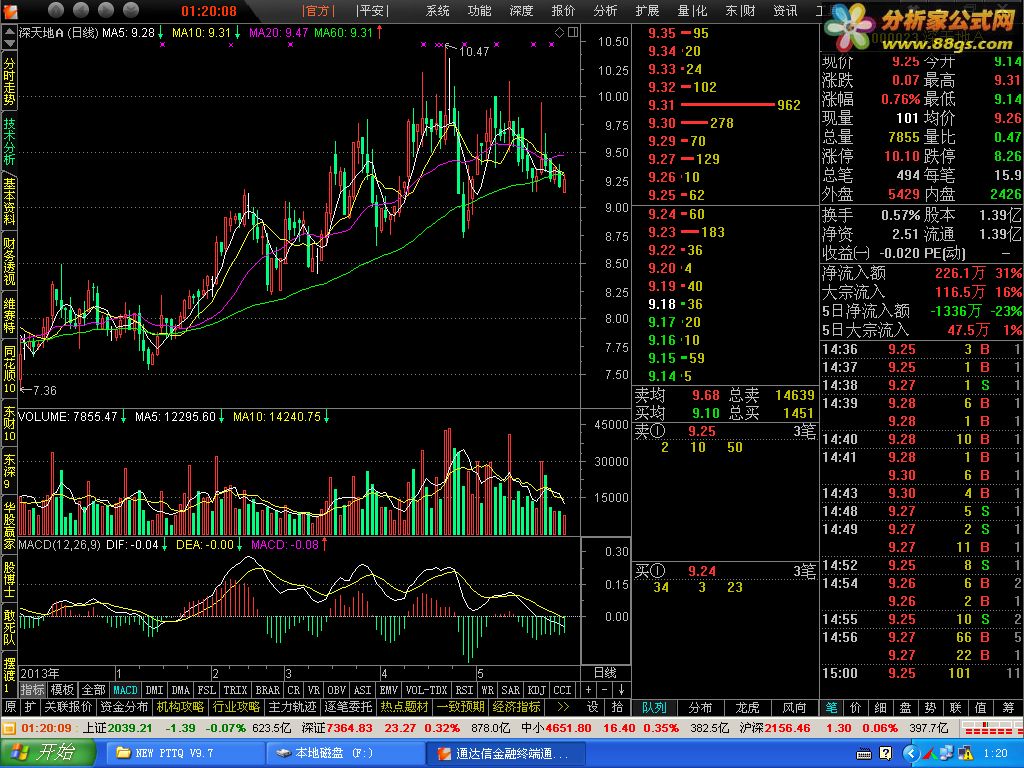Click the status bar icon before 01:20:09
This screenshot has height=768, width=1024.
click(x=10, y=728)
